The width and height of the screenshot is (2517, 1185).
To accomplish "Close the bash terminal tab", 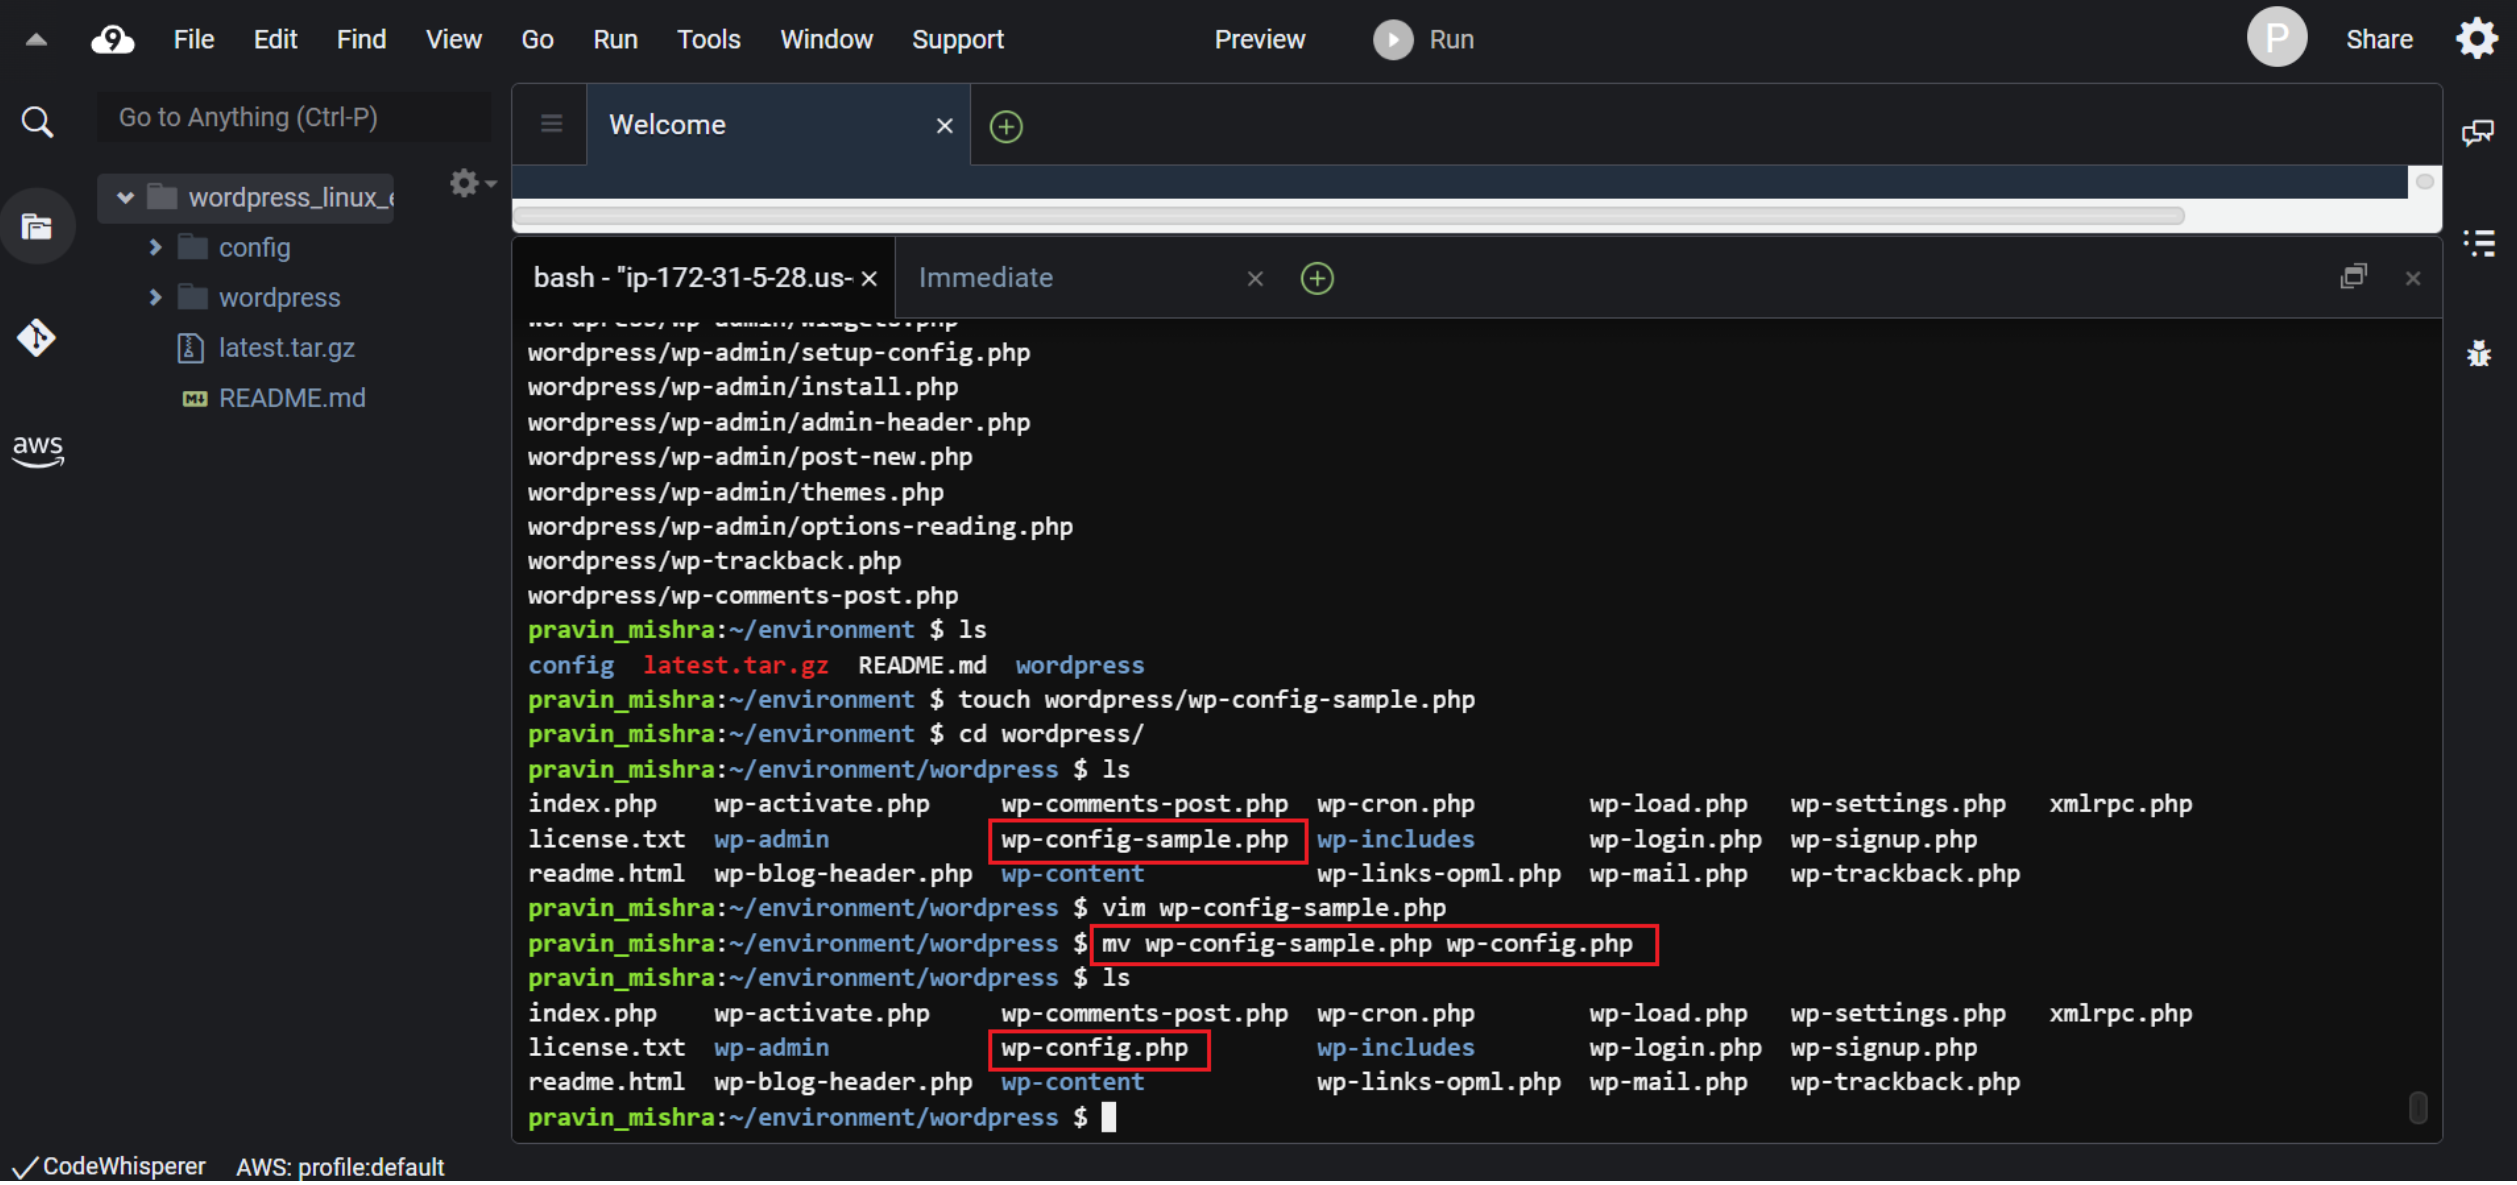I will click(x=869, y=278).
